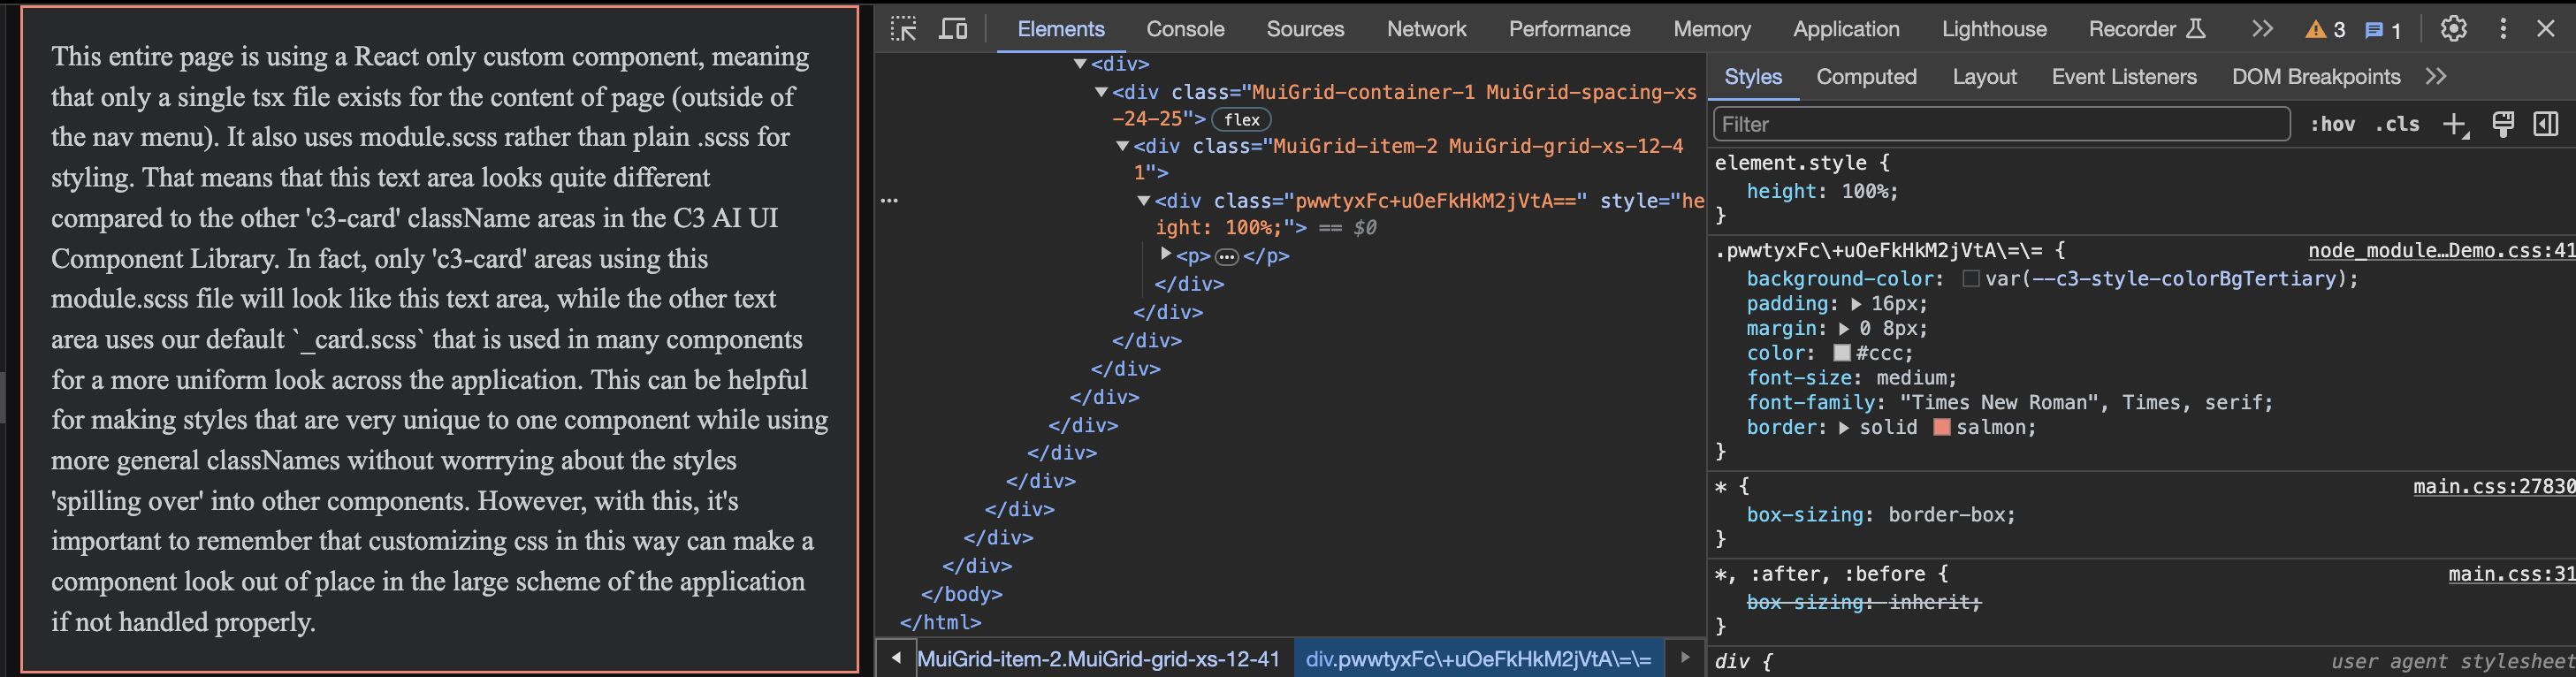This screenshot has width=2576, height=677.
Task: Open the DevTools three-dot customize menu
Action: pos(2503,29)
